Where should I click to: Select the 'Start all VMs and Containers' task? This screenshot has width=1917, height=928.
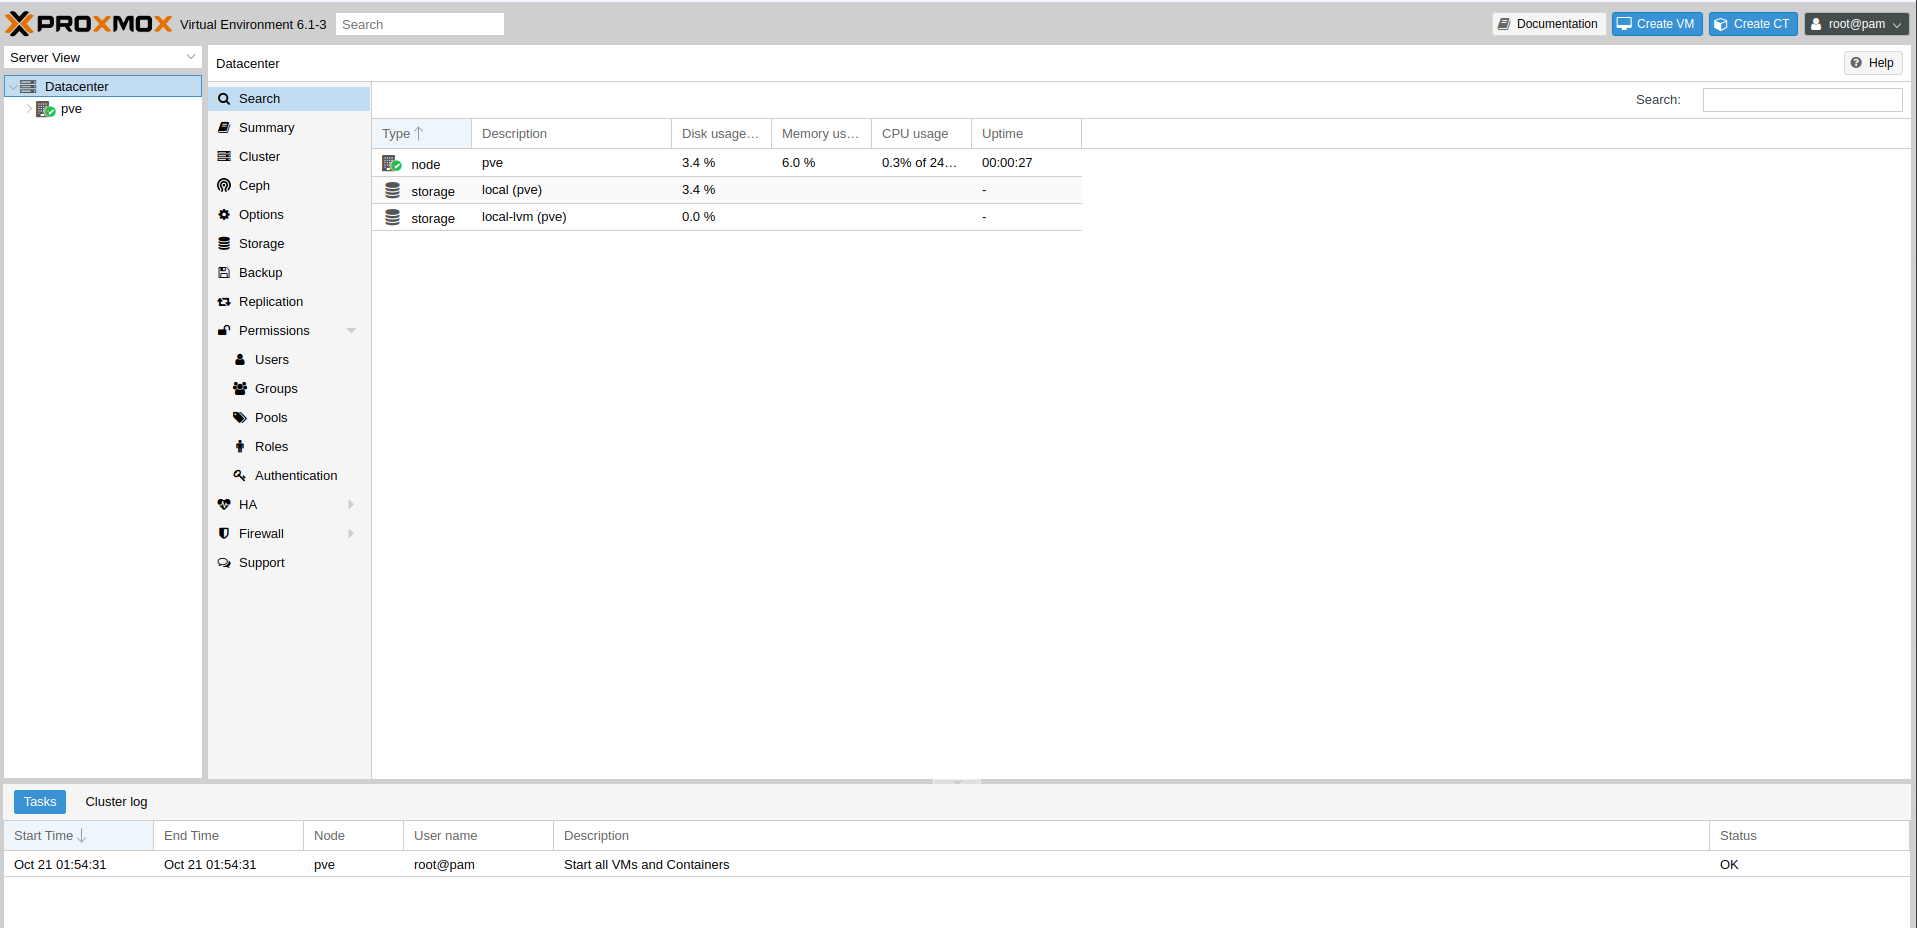[957, 865]
